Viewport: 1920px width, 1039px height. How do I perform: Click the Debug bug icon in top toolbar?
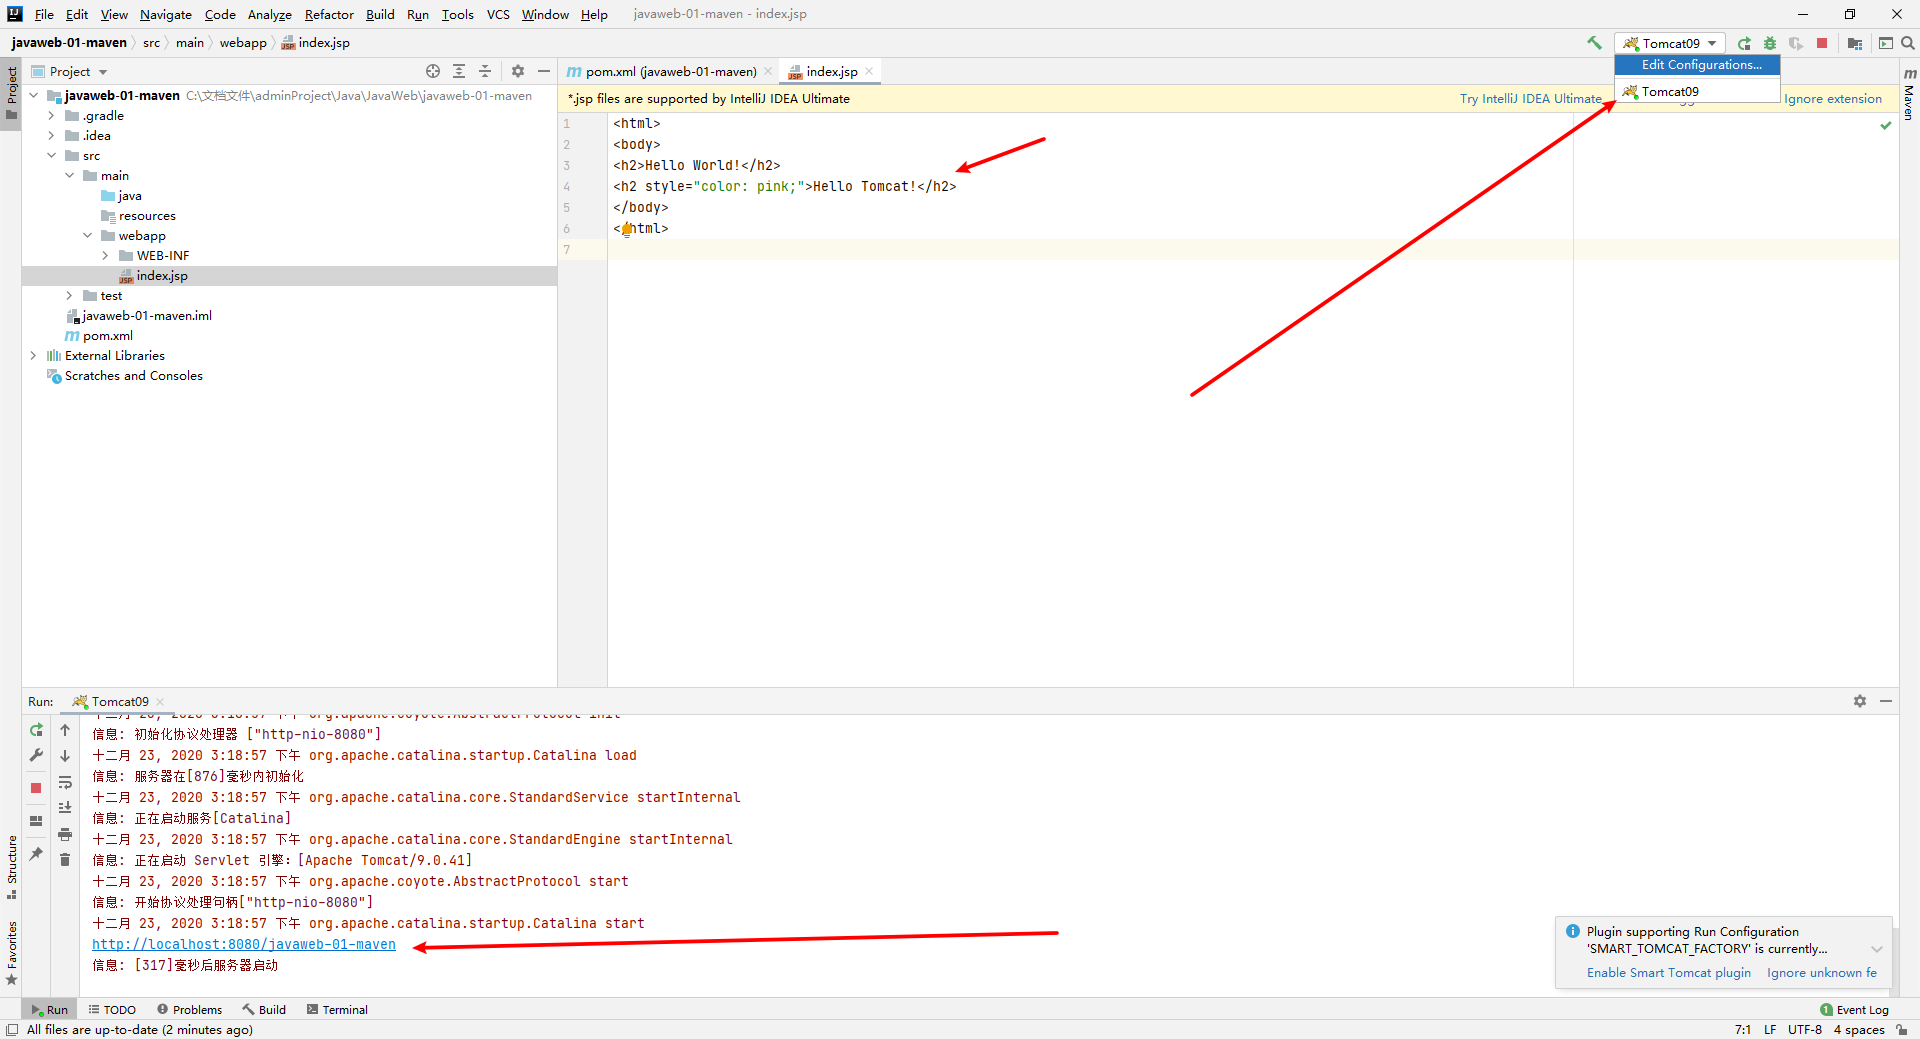pyautogui.click(x=1770, y=43)
